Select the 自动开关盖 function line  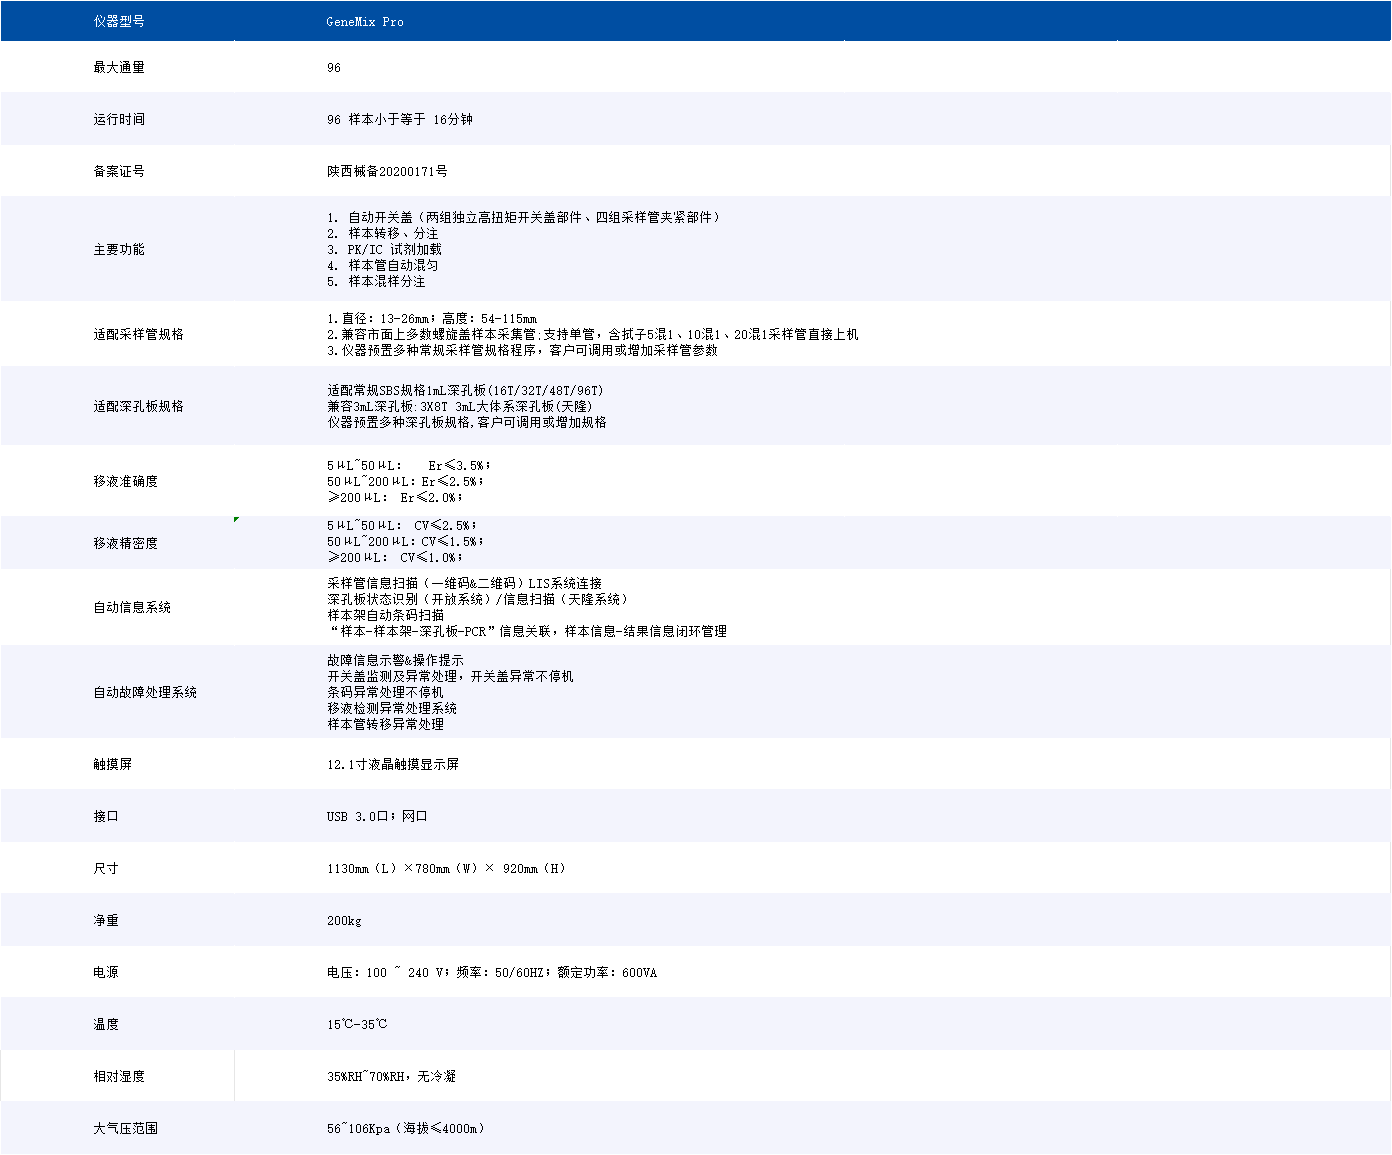tap(523, 217)
